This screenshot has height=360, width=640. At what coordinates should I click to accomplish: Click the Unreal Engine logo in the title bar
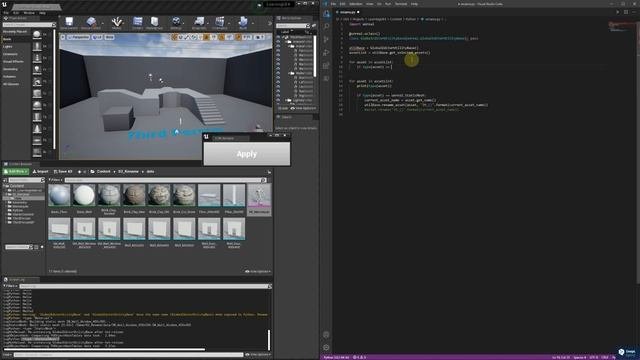click(4, 5)
